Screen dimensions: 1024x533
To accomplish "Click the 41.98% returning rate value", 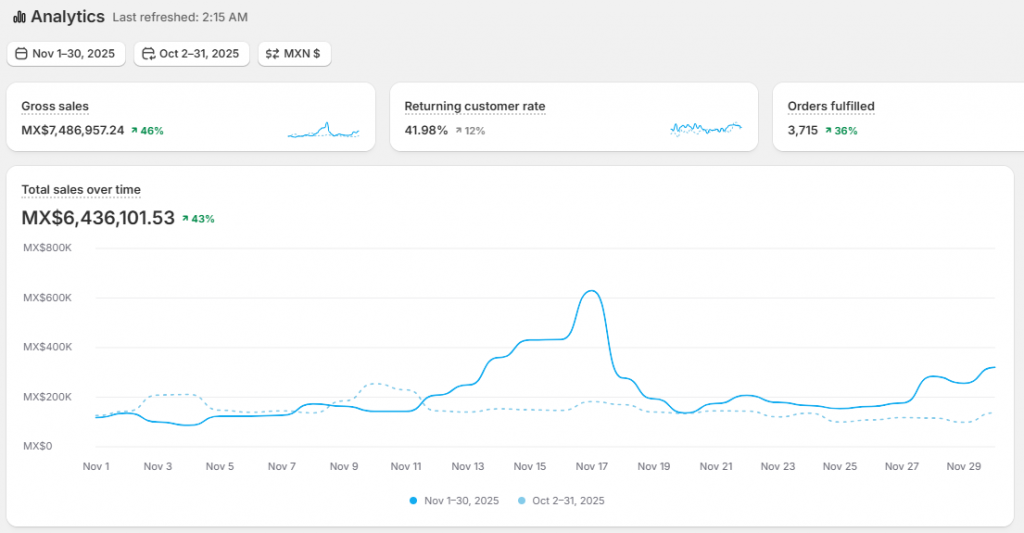I will pyautogui.click(x=426, y=131).
